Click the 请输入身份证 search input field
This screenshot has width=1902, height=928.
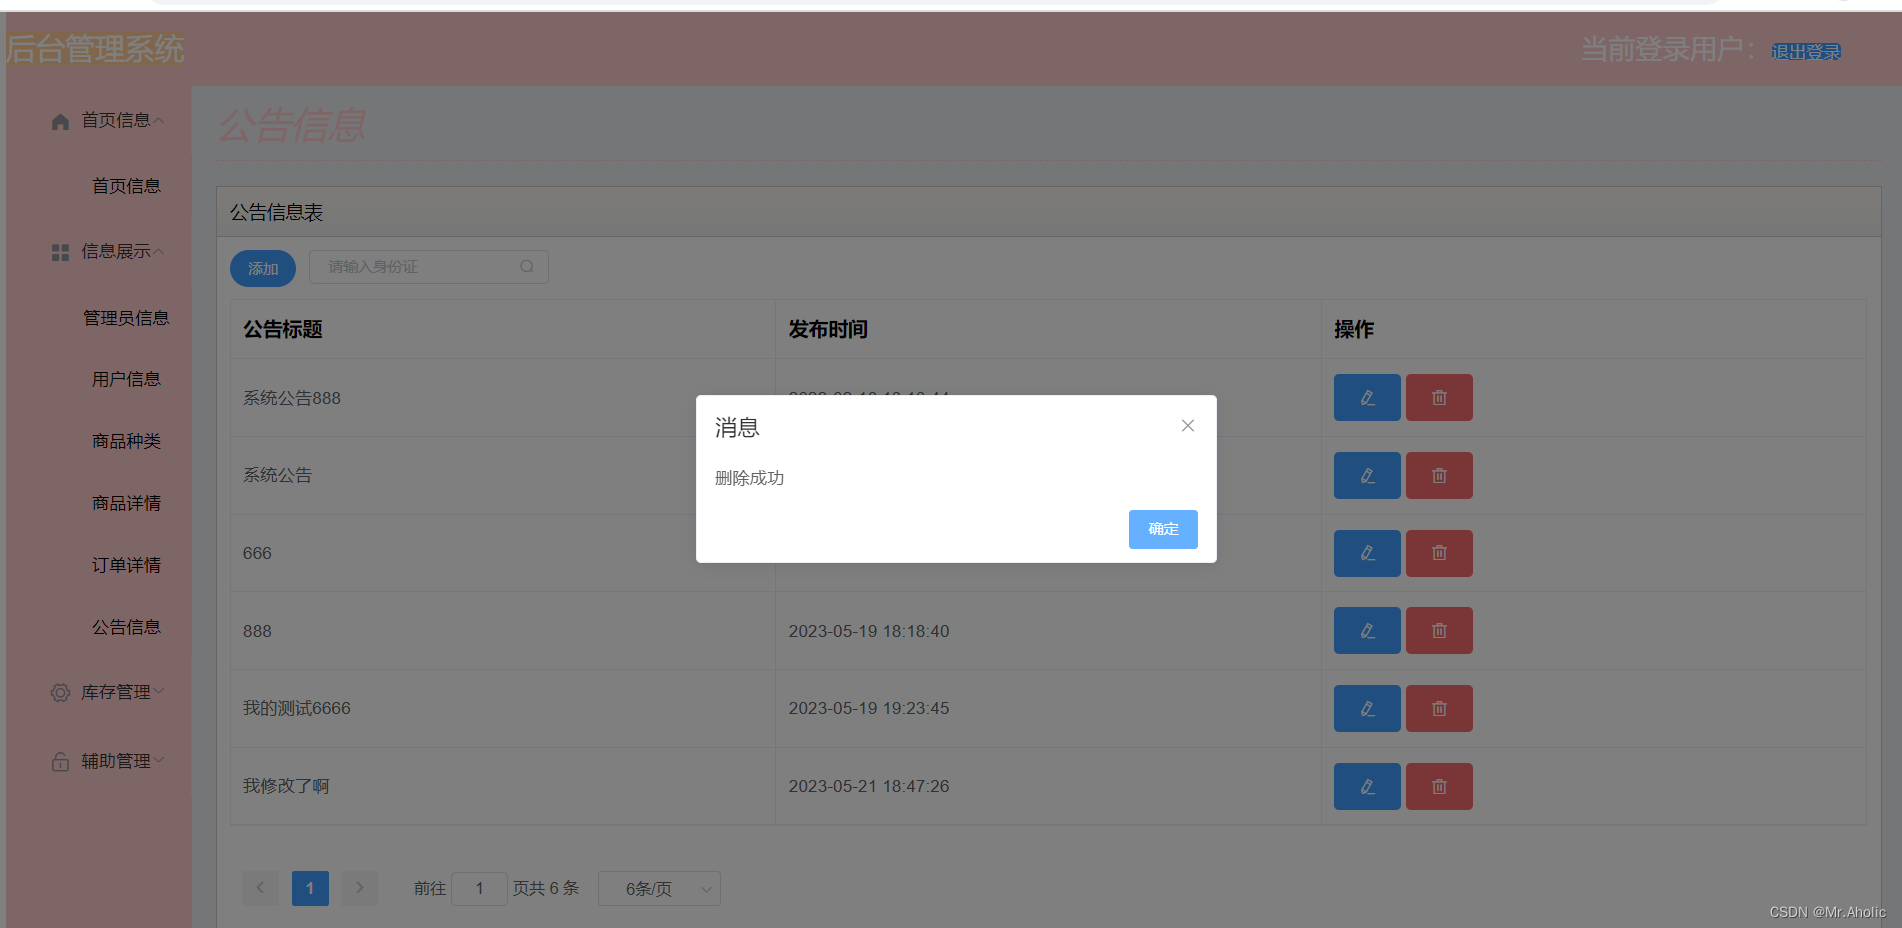coord(429,267)
